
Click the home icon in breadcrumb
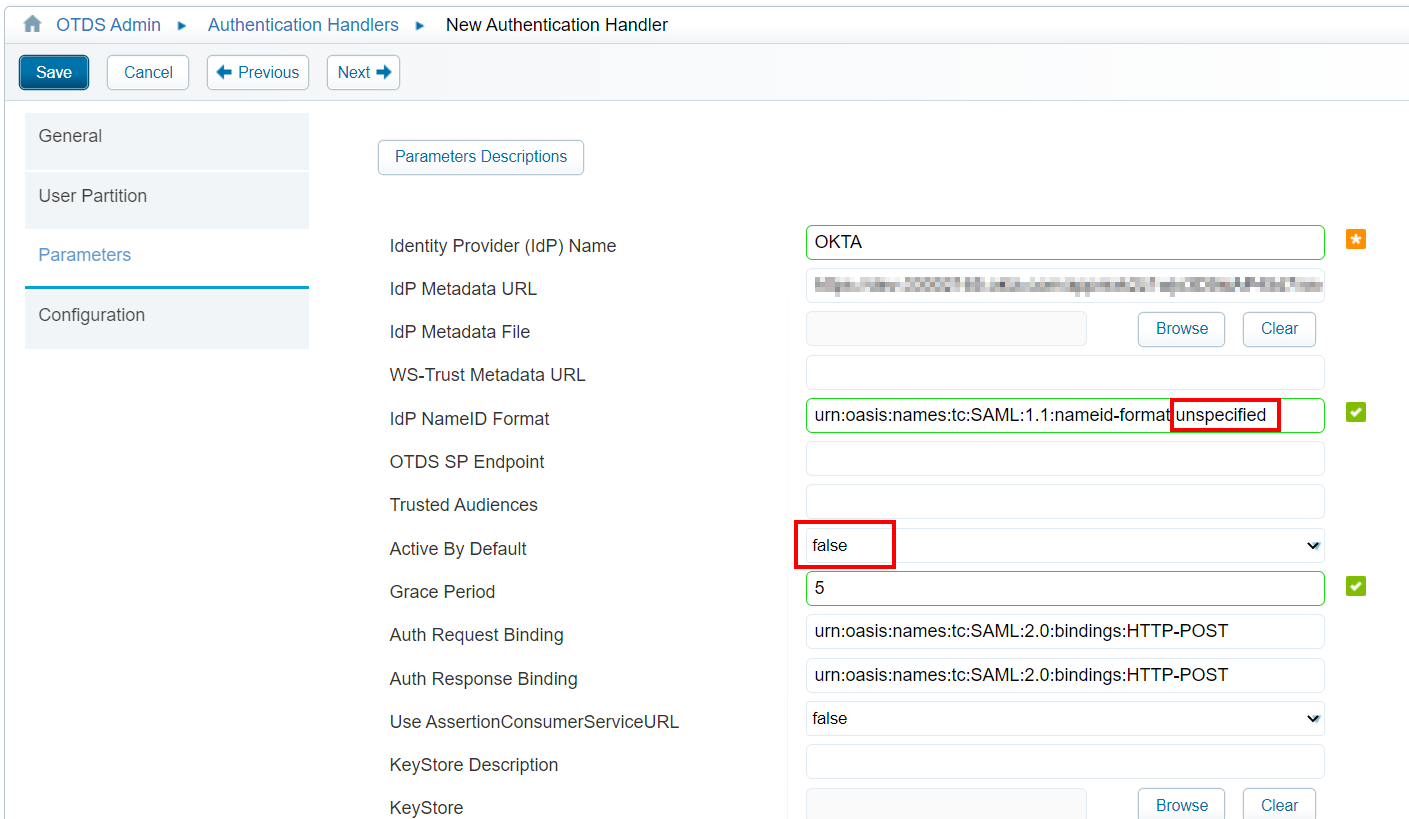32,25
